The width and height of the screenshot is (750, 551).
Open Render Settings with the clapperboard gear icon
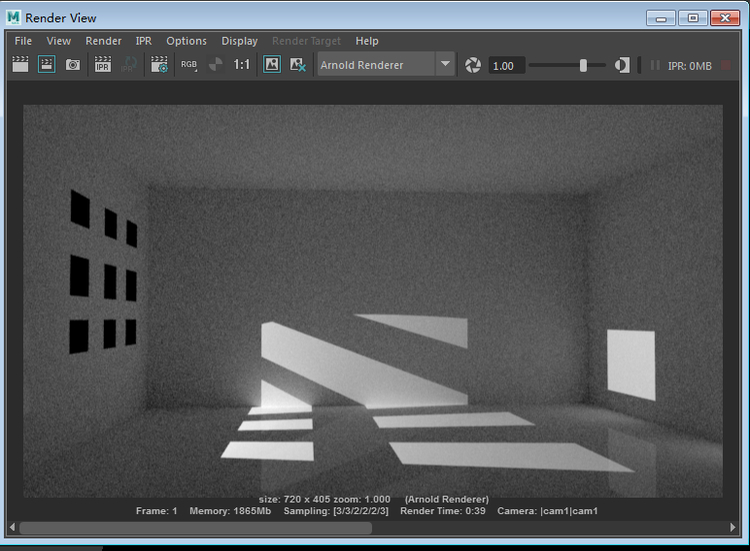click(x=159, y=65)
